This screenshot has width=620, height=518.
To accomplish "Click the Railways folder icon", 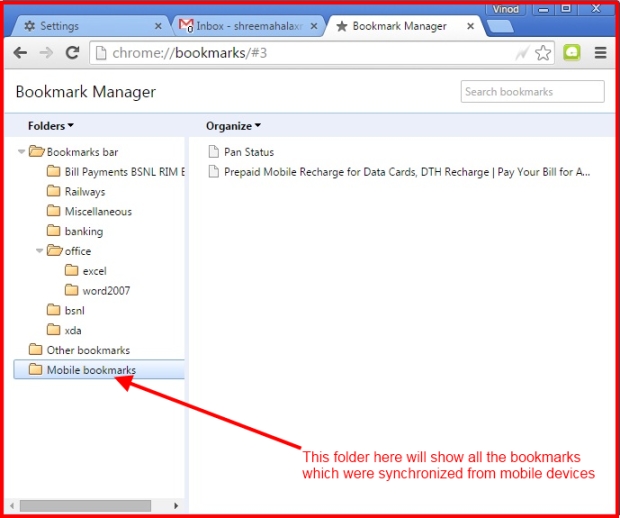I will [x=53, y=191].
